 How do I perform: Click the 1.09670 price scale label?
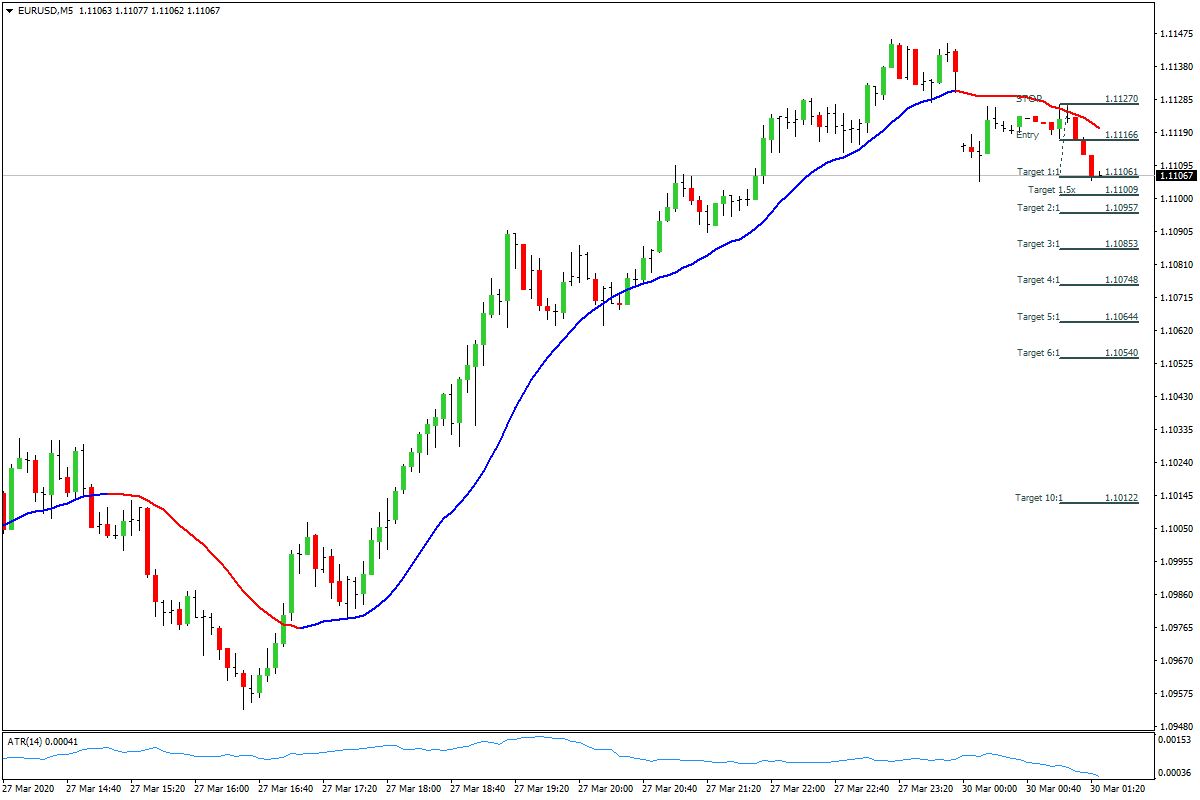point(1176,661)
